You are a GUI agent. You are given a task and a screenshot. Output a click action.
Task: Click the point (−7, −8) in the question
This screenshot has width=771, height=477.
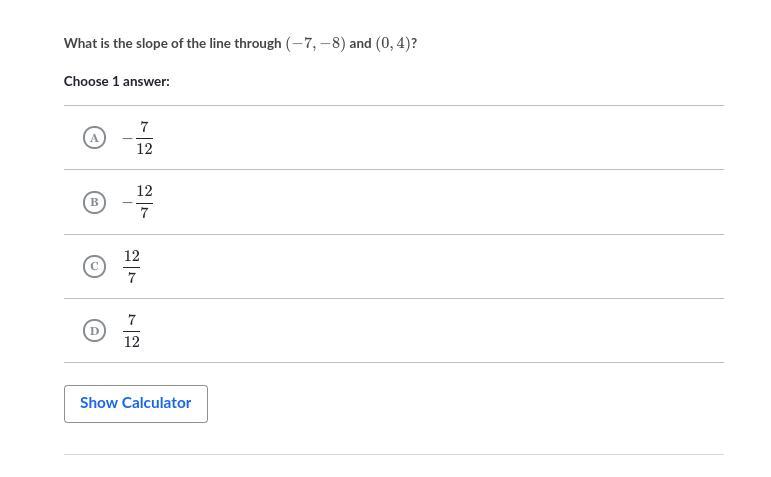click(315, 44)
